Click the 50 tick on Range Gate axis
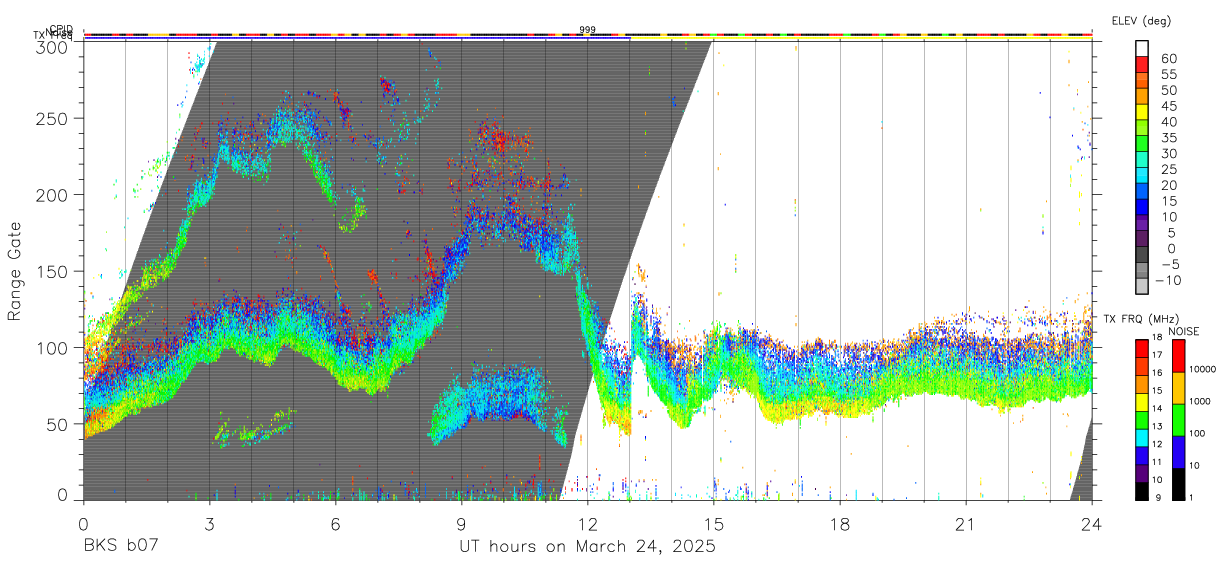Screen dimensions: 1228x567 [58, 424]
